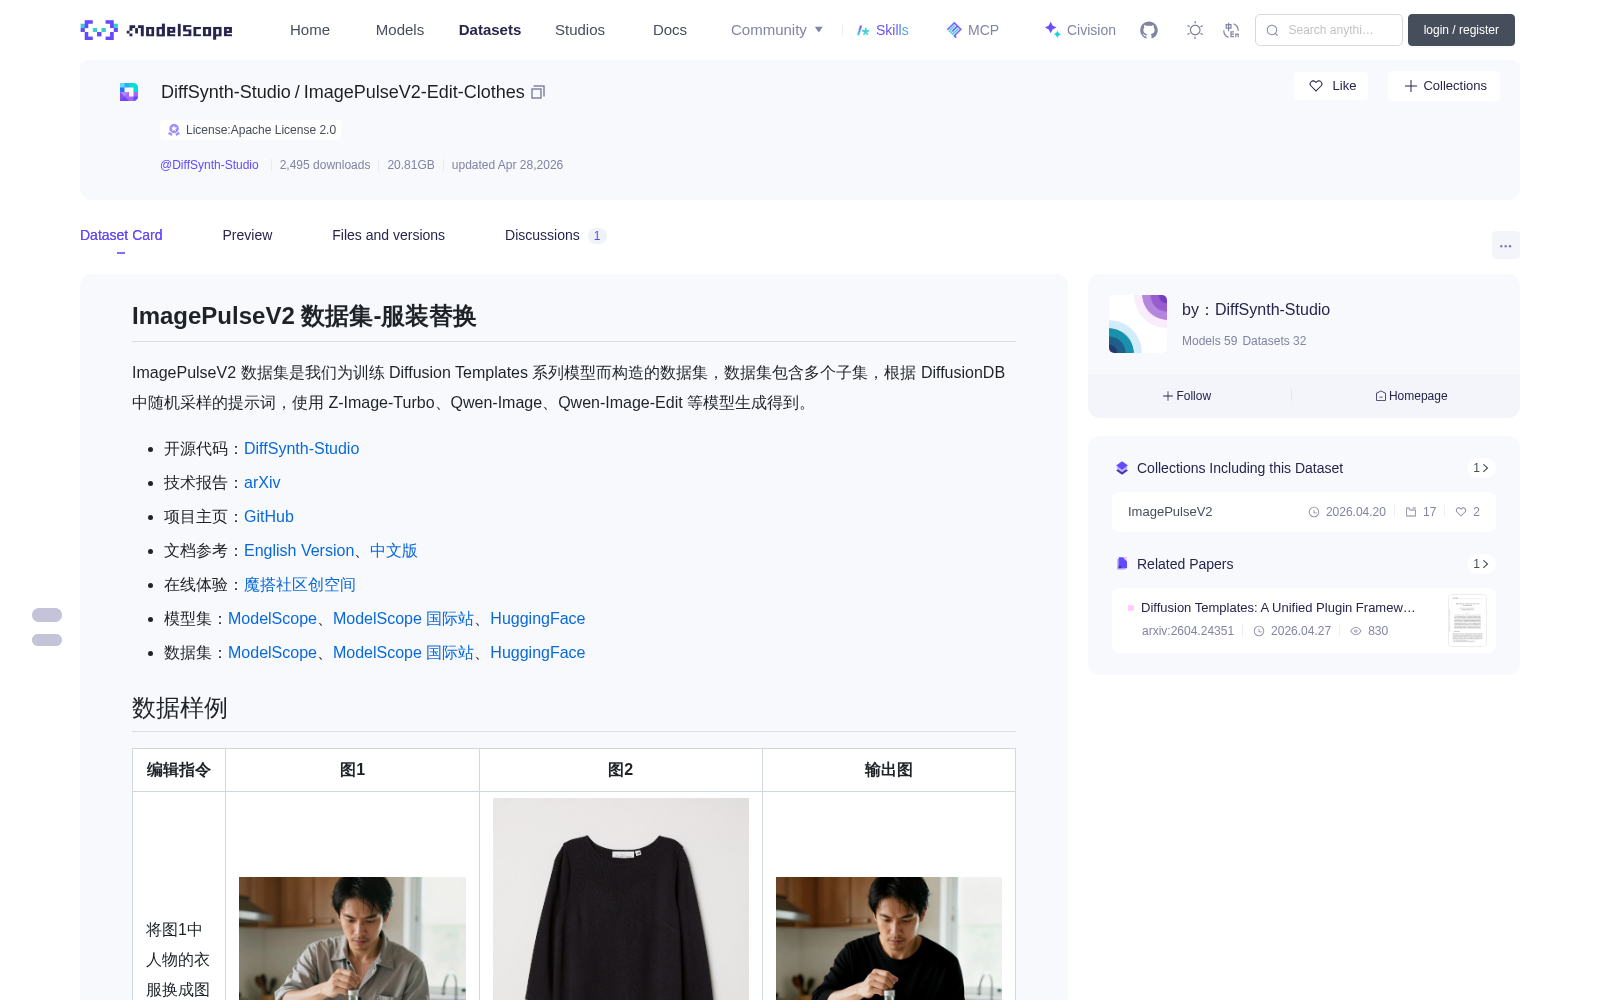The image size is (1600, 1000).
Task: Open the Datasets menu
Action: [x=490, y=30]
